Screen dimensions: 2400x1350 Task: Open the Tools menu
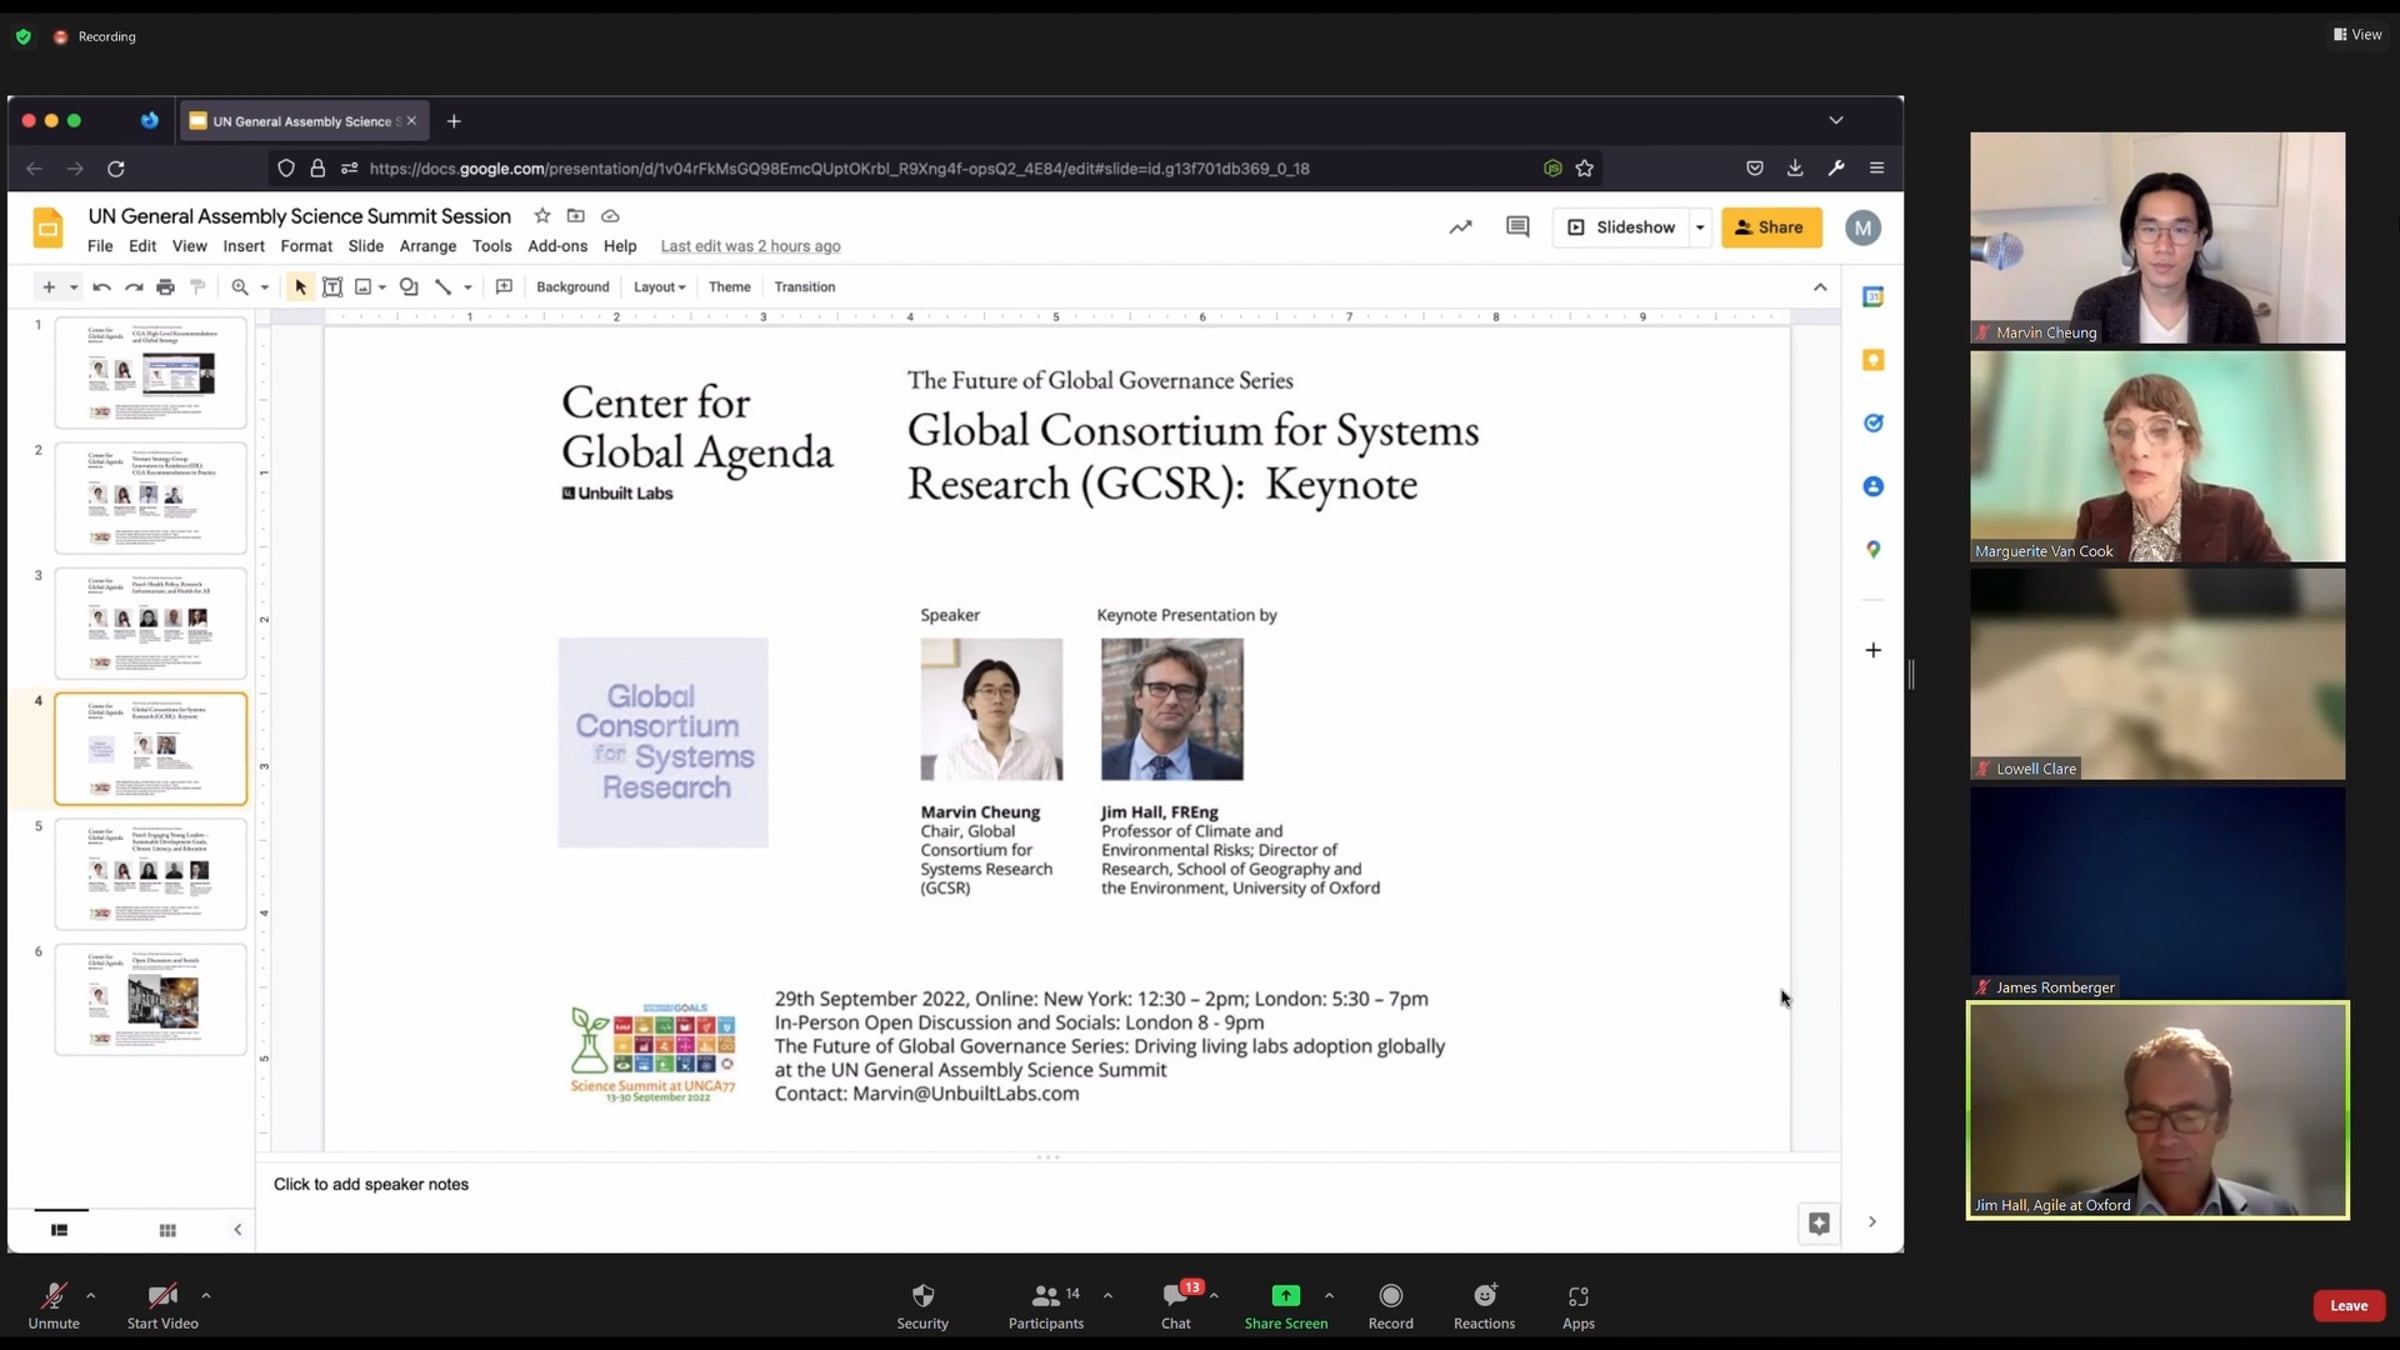coord(492,246)
